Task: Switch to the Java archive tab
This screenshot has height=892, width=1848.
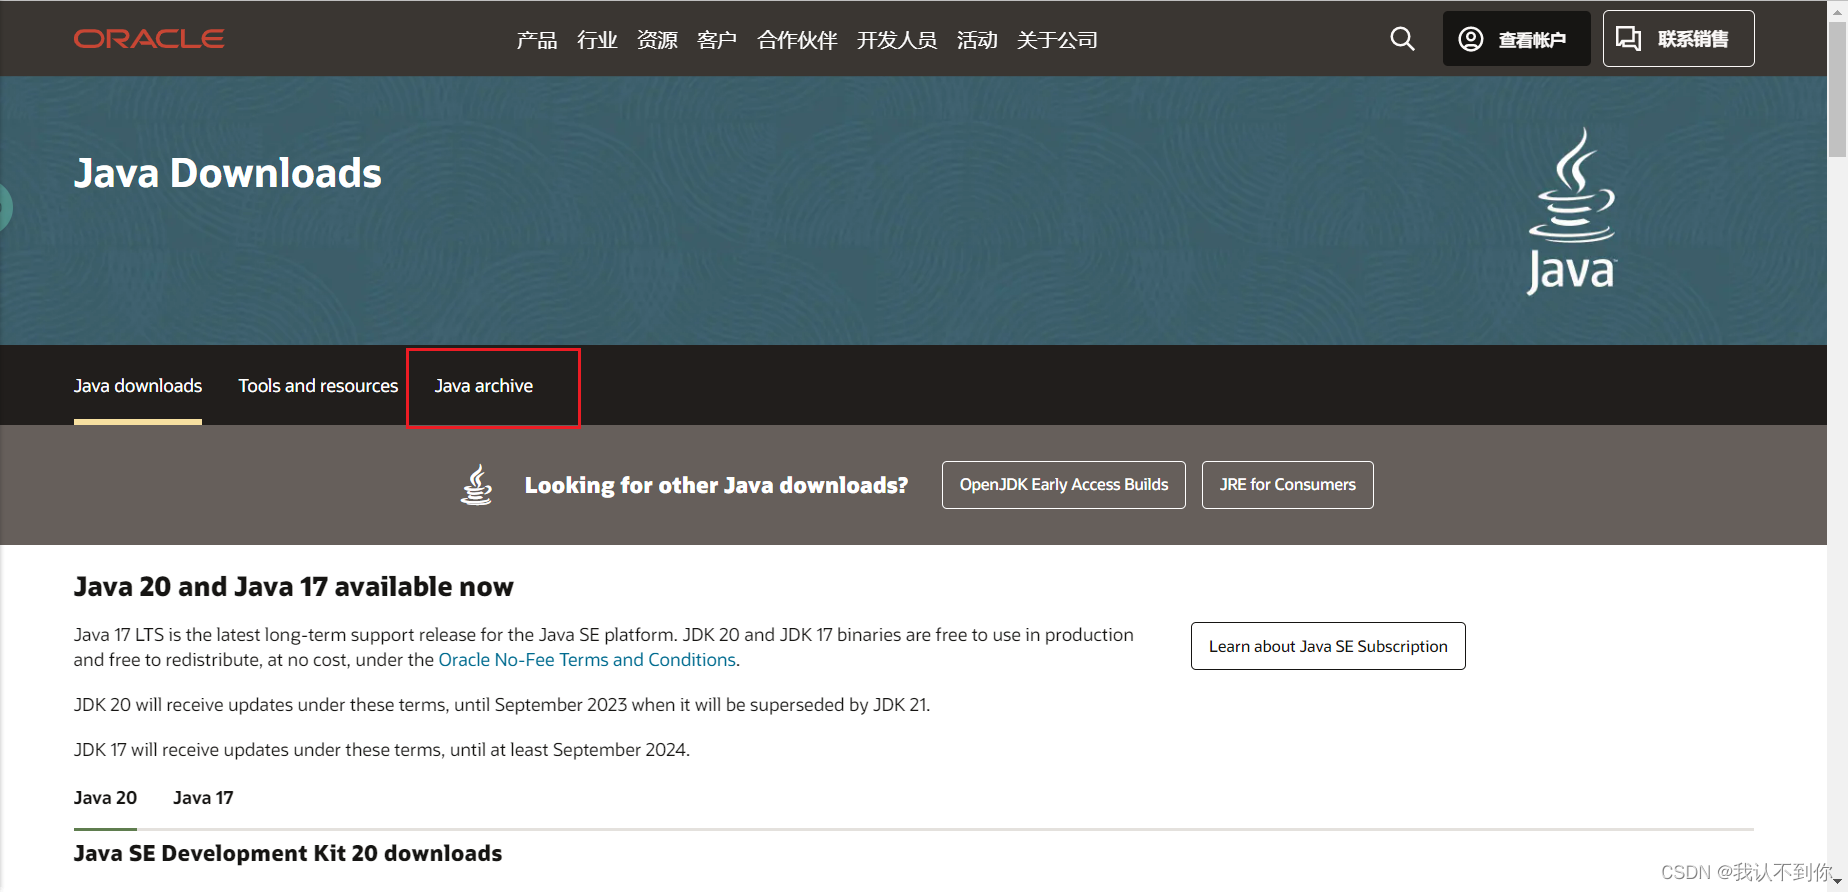Action: [x=484, y=386]
